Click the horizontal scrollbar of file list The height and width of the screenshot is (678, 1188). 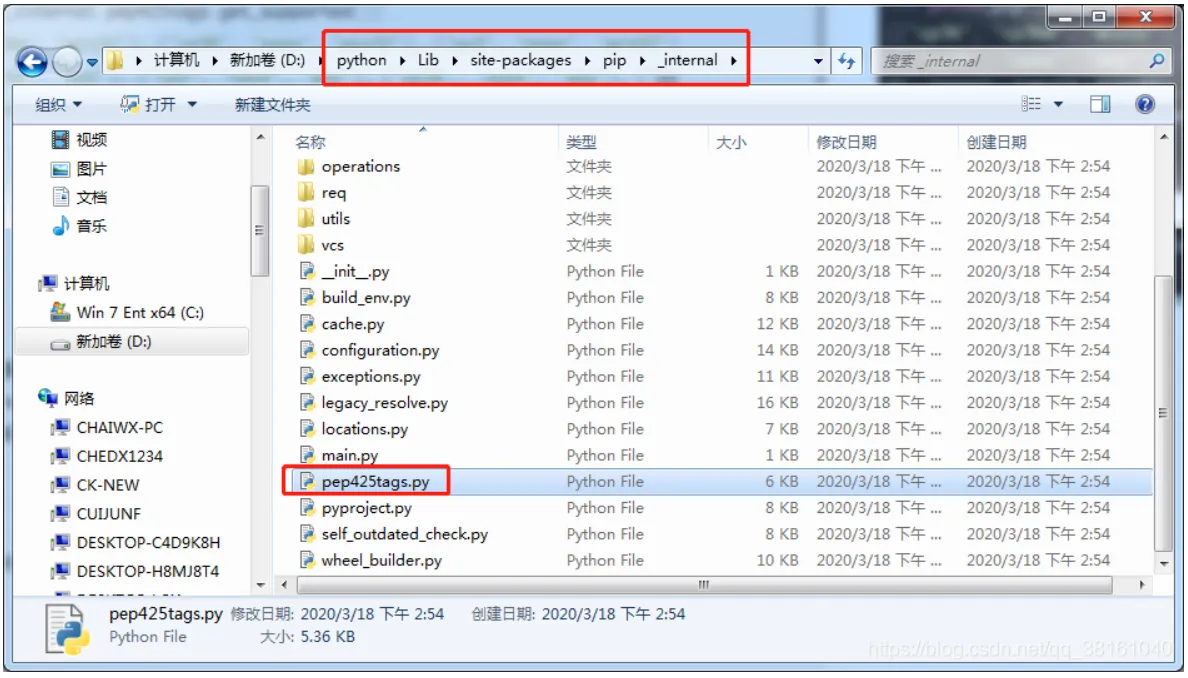click(705, 585)
